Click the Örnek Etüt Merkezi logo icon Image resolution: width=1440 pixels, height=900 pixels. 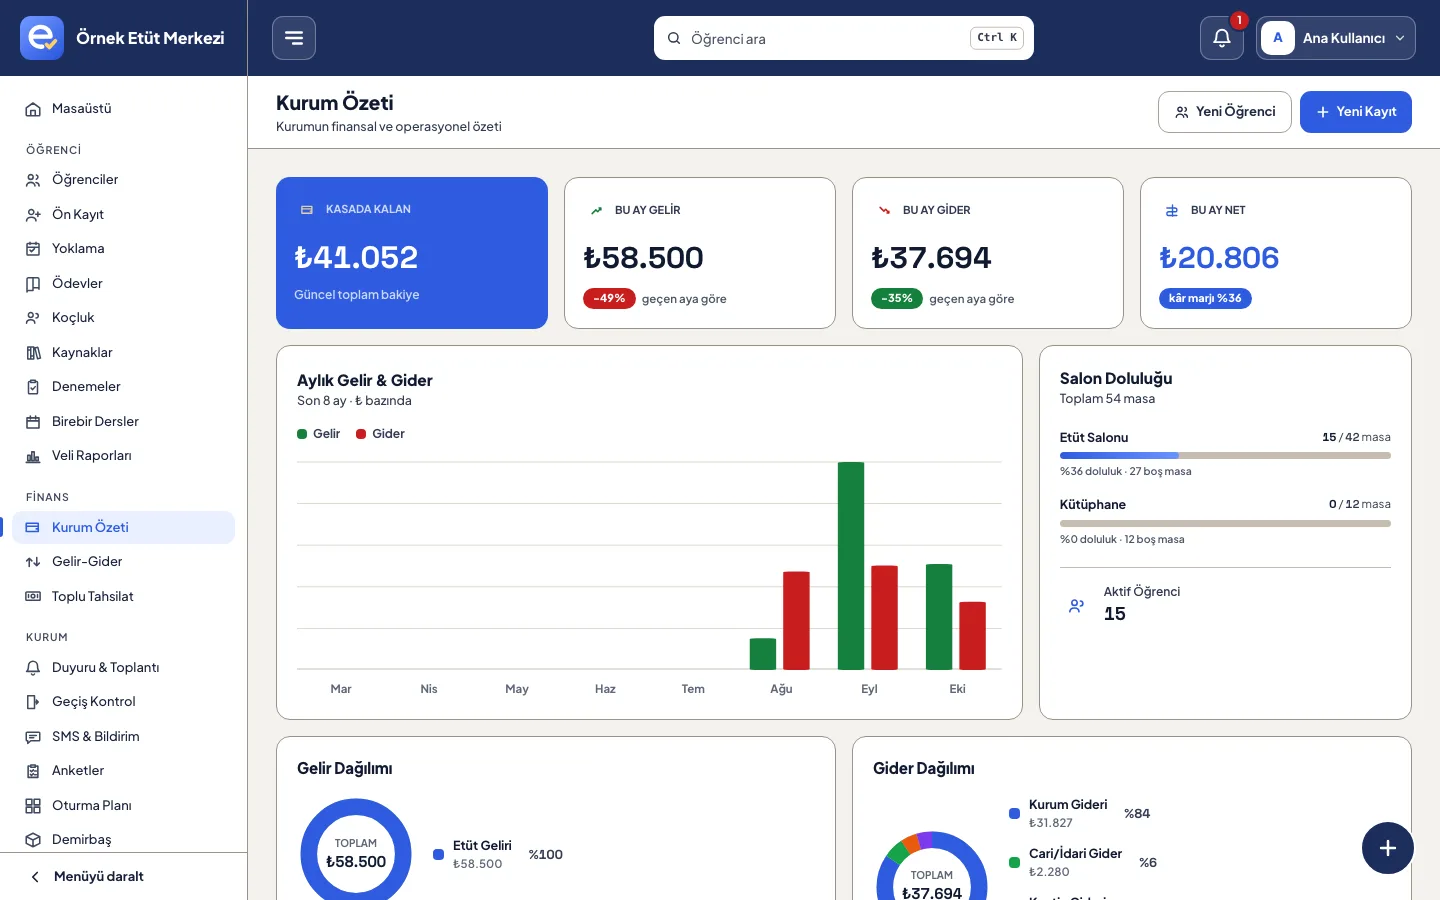click(42, 38)
